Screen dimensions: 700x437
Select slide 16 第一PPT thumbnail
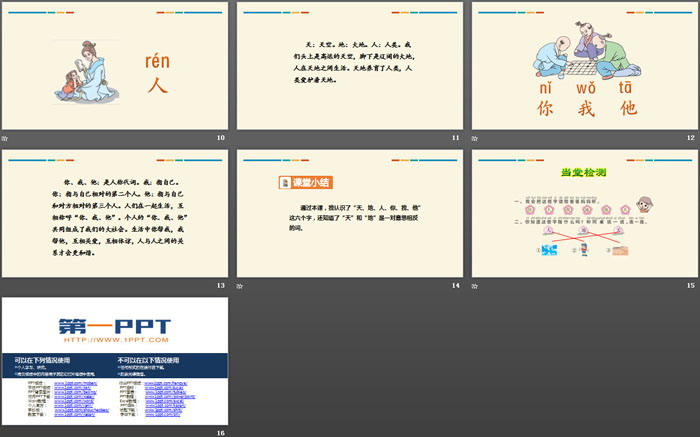(x=114, y=361)
